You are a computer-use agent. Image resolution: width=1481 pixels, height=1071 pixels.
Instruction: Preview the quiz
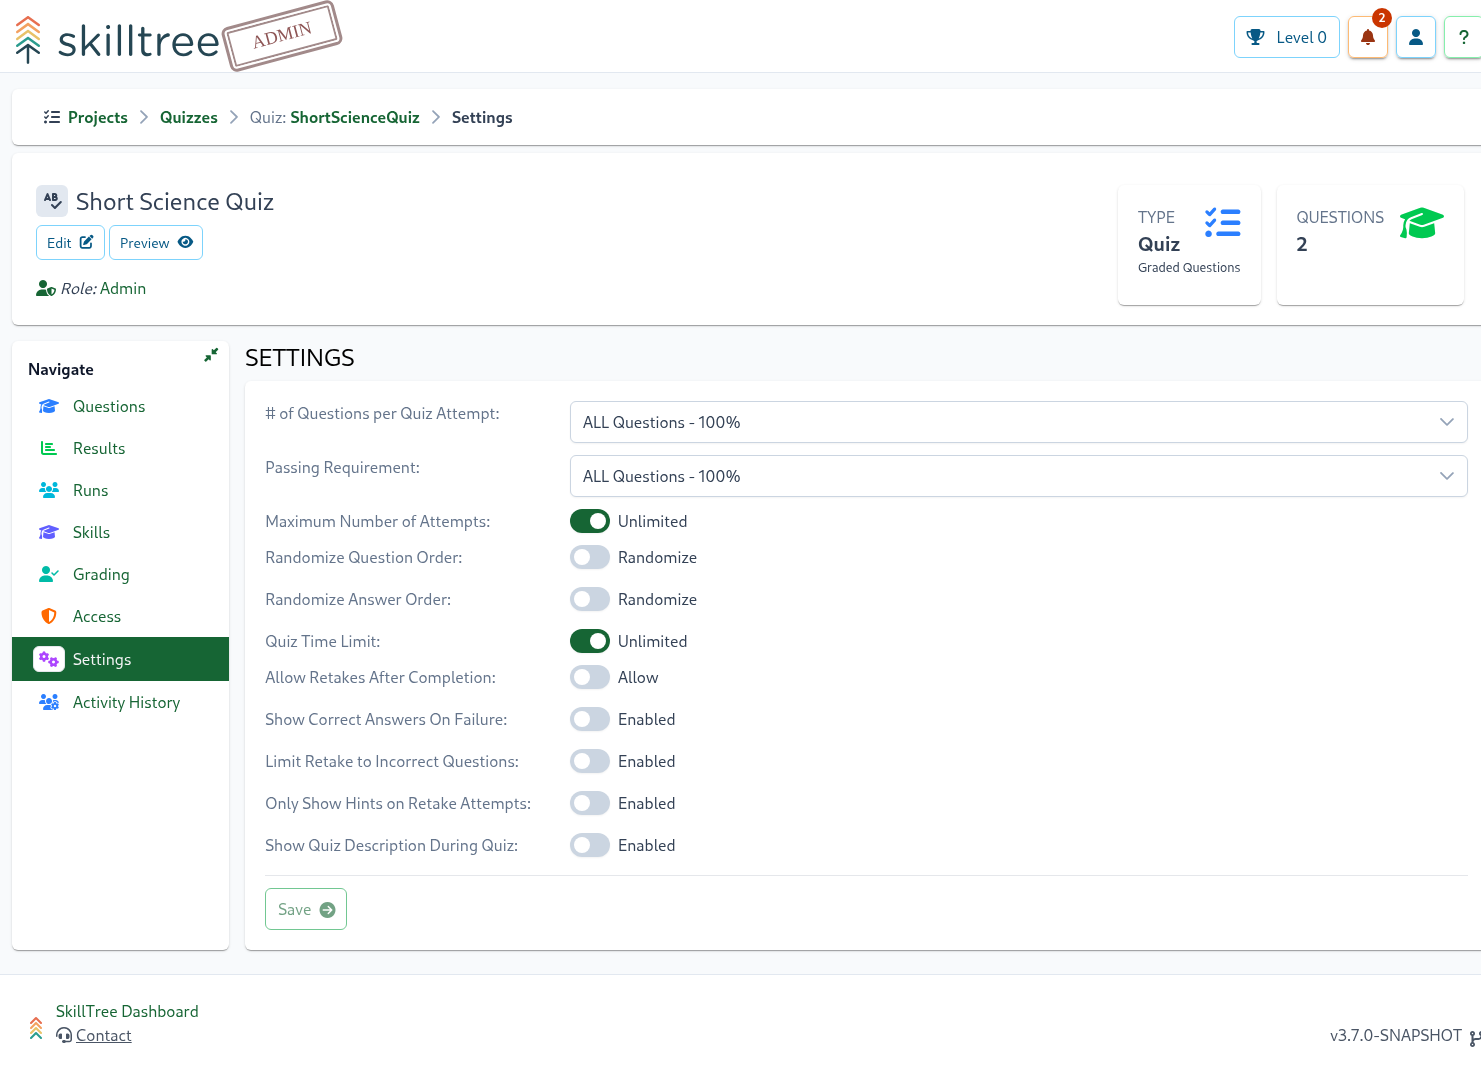tap(156, 242)
